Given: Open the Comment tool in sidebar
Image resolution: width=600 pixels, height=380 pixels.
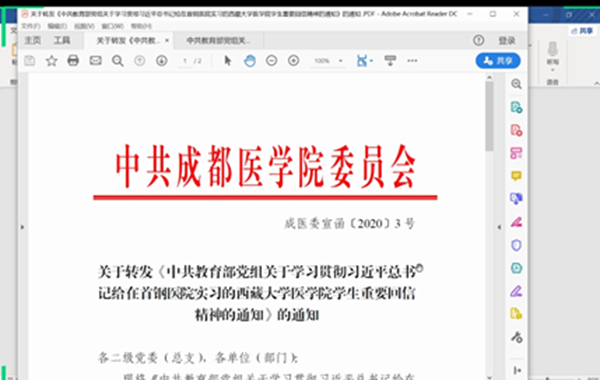Looking at the screenshot, I should point(516,176).
